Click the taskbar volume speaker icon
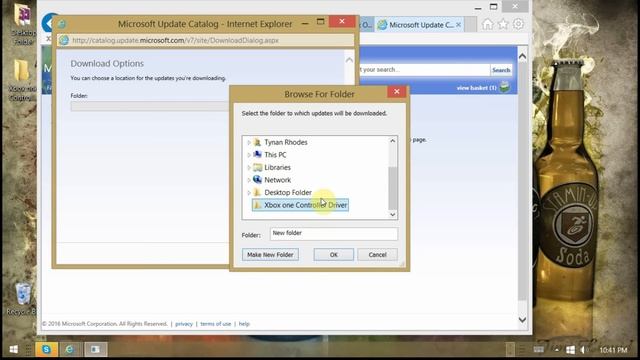Screen dimensions: 640x360 (583, 350)
